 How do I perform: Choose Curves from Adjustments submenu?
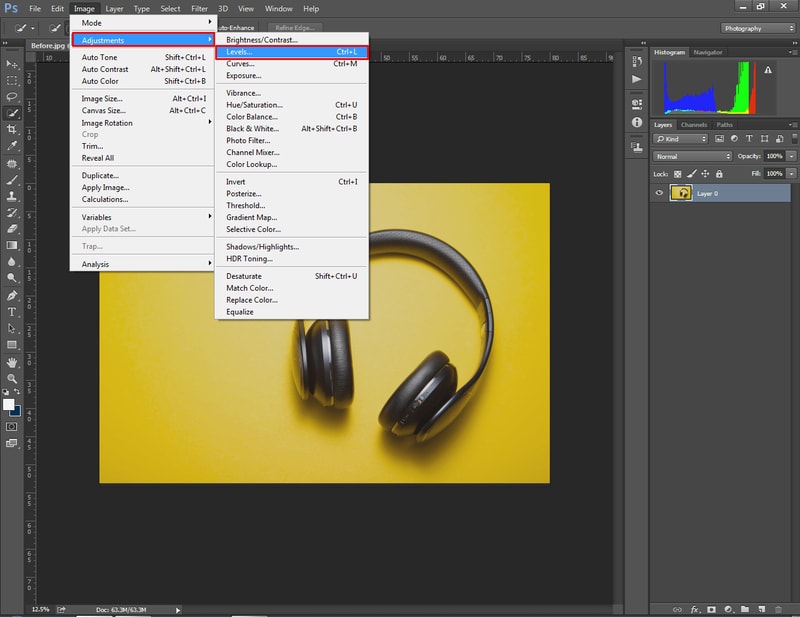291,64
